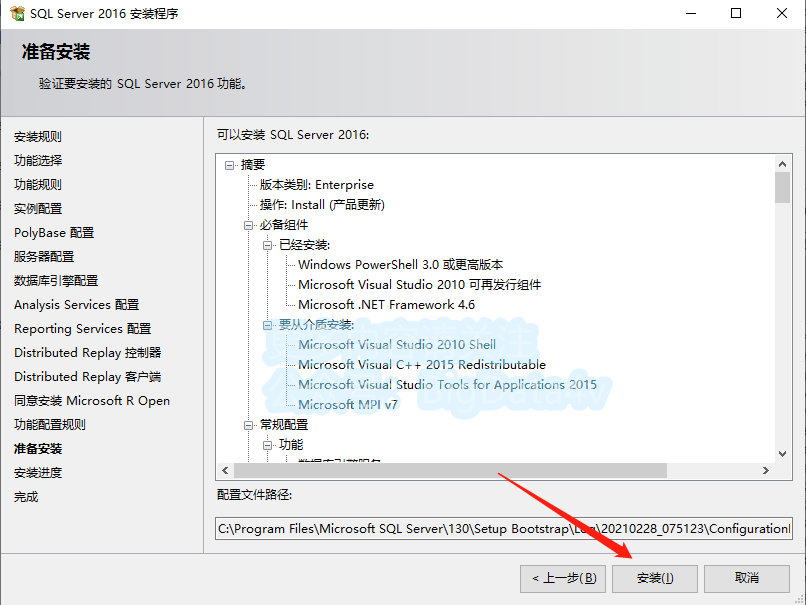The height and width of the screenshot is (605, 806).
Task: Click the 取消 cancel button
Action: tap(746, 578)
